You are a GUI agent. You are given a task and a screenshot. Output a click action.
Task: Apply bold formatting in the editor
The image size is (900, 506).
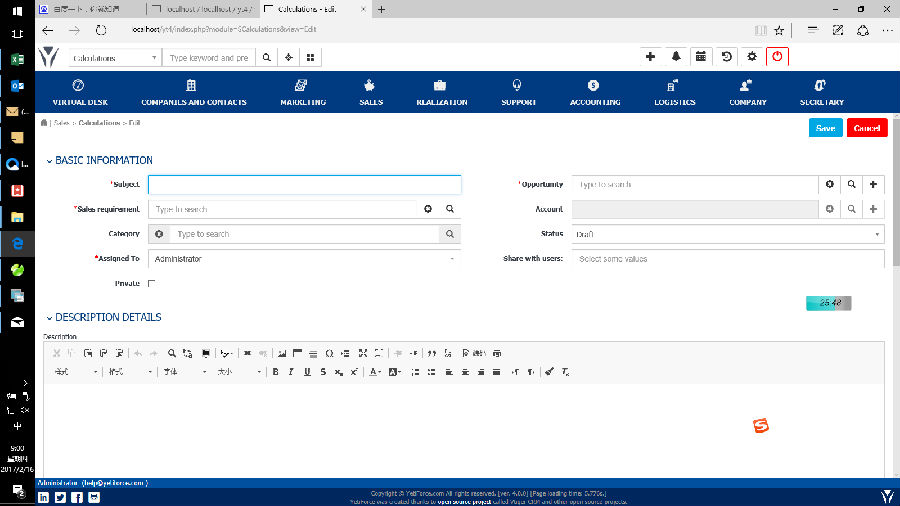pos(276,372)
